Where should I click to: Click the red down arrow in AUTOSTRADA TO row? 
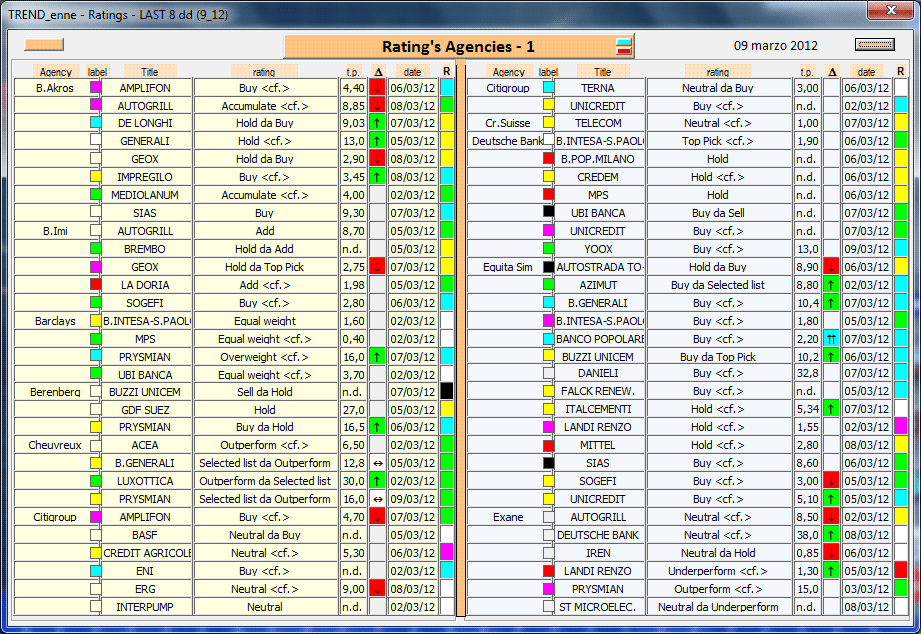click(x=831, y=267)
